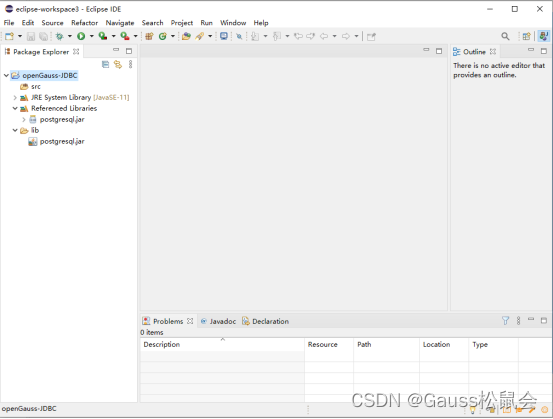
Task: Open the Run configurations dropdown arrow
Action: [92, 36]
